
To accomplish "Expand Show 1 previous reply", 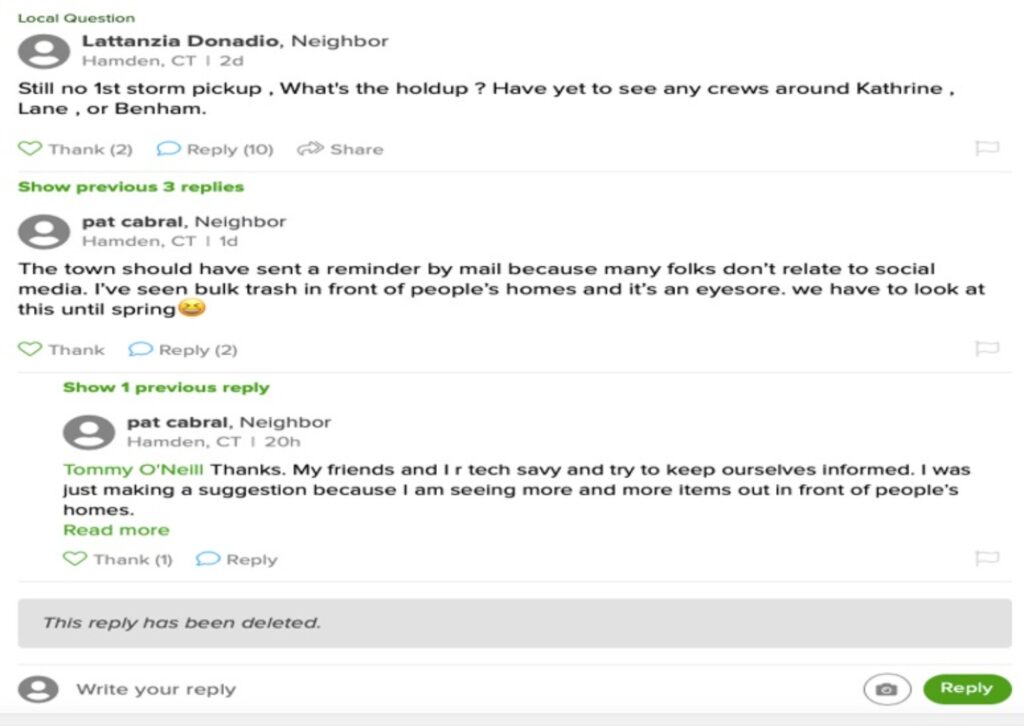I will (x=166, y=387).
